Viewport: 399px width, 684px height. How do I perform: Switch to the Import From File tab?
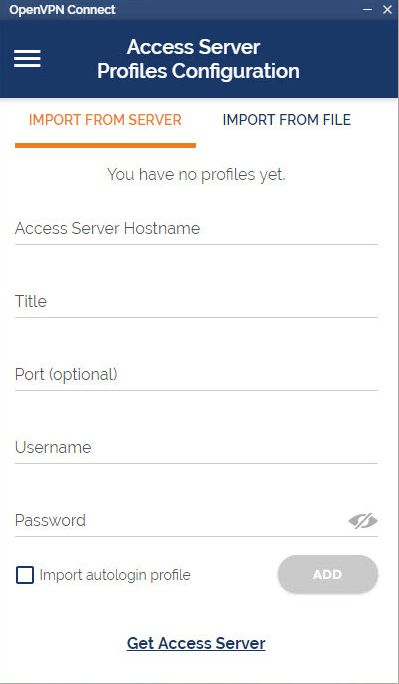[x=286, y=120]
